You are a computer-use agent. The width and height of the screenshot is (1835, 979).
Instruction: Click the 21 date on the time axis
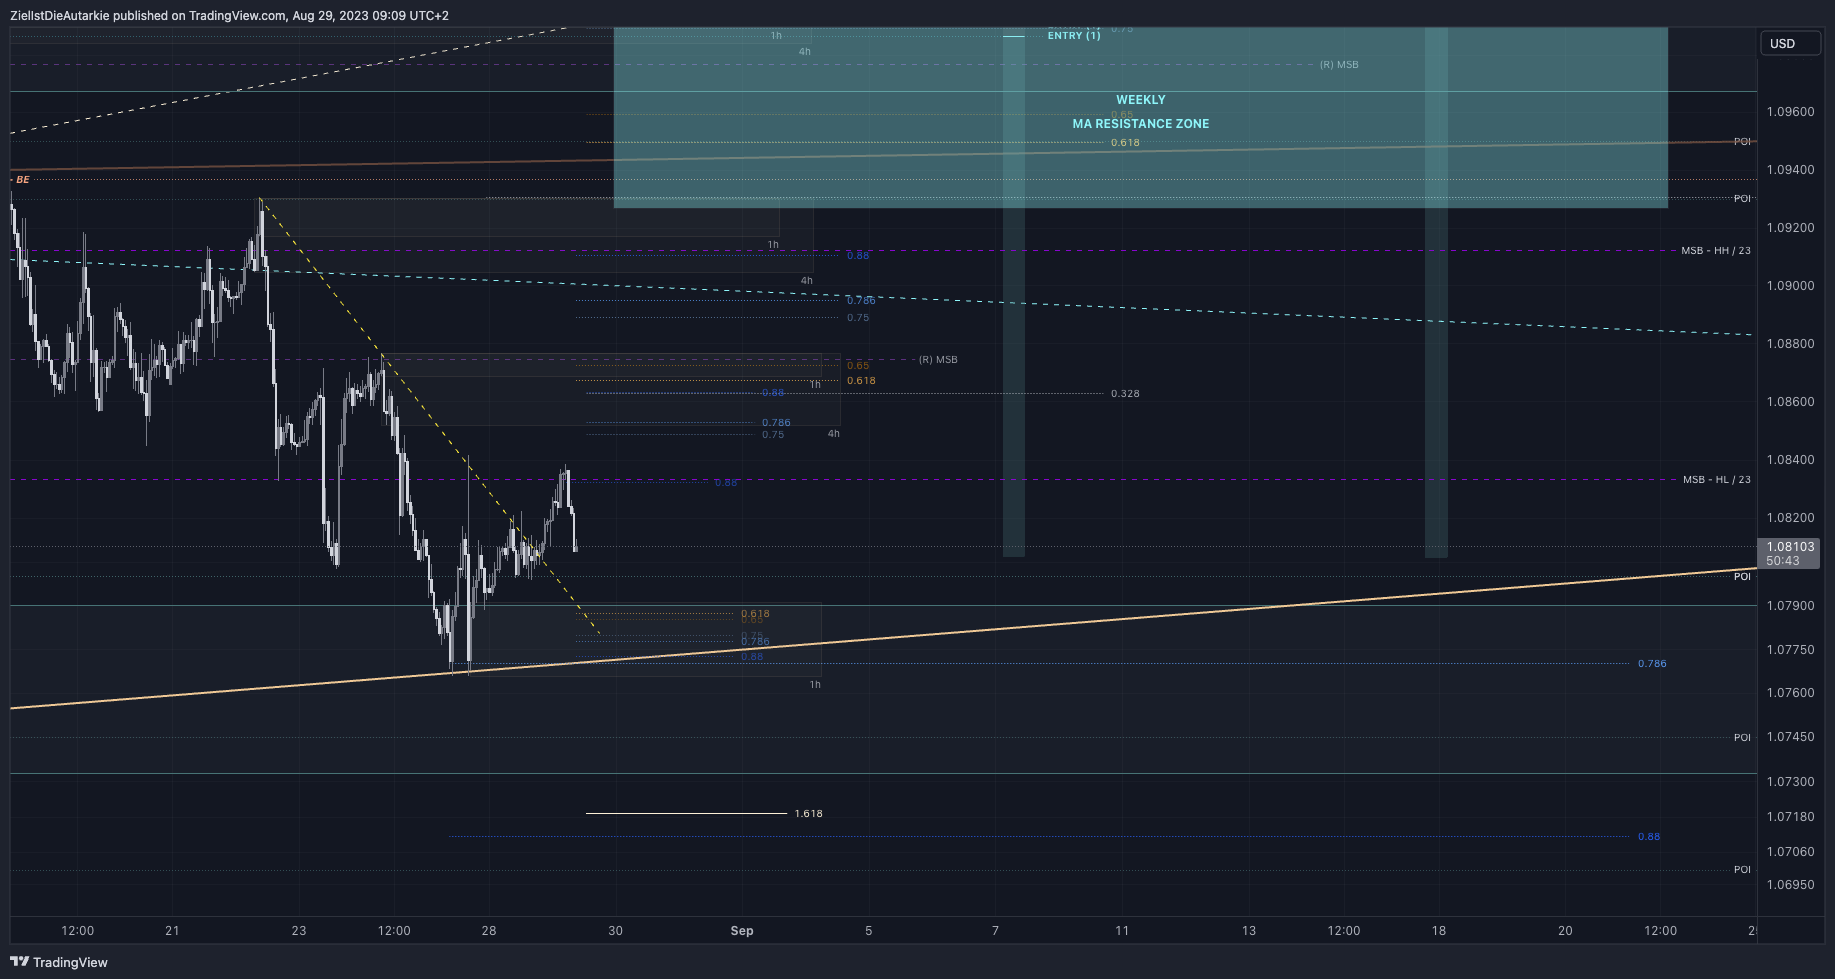pyautogui.click(x=172, y=931)
